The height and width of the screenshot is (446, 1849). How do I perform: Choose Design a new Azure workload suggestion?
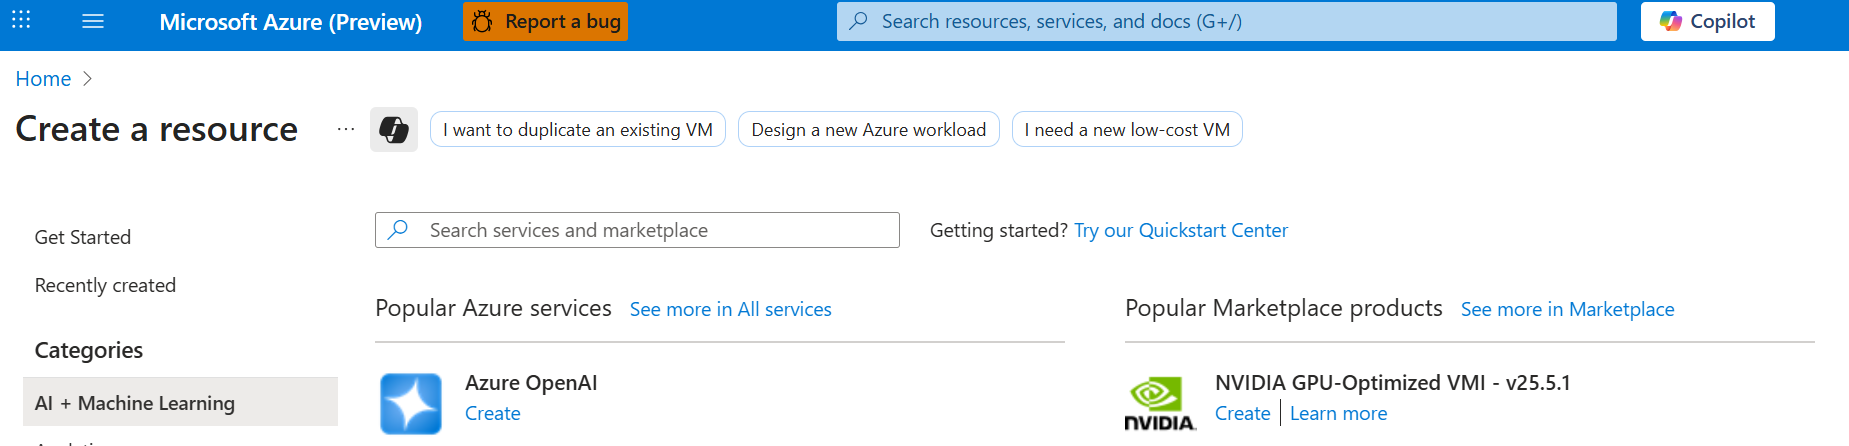[869, 130]
